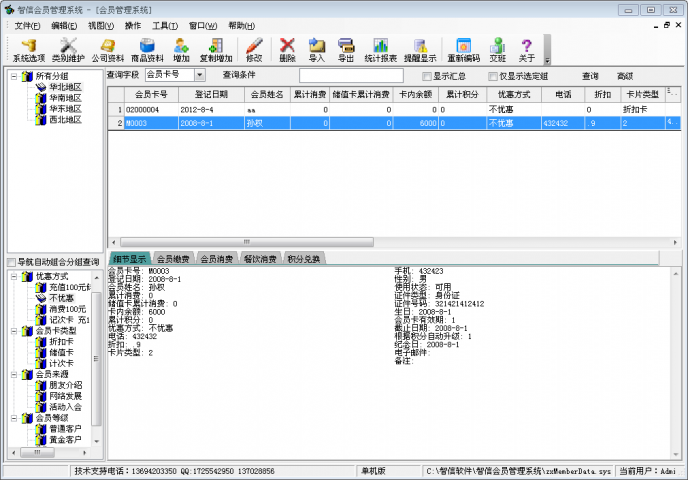This screenshot has width=688, height=480.
Task: Open the 统计报表 statistics report icon
Action: click(381, 49)
